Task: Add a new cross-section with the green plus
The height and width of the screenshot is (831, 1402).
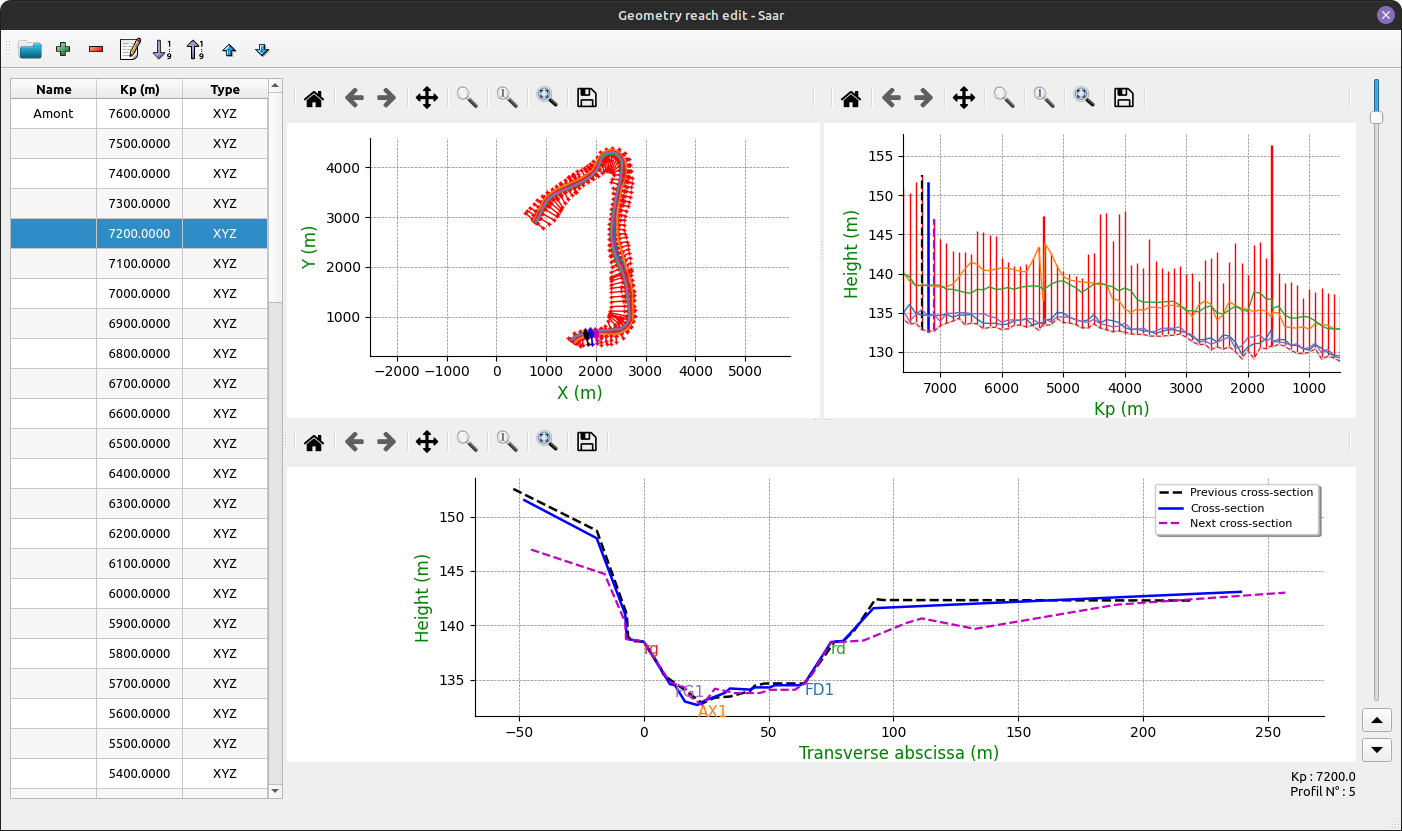Action: click(62, 49)
